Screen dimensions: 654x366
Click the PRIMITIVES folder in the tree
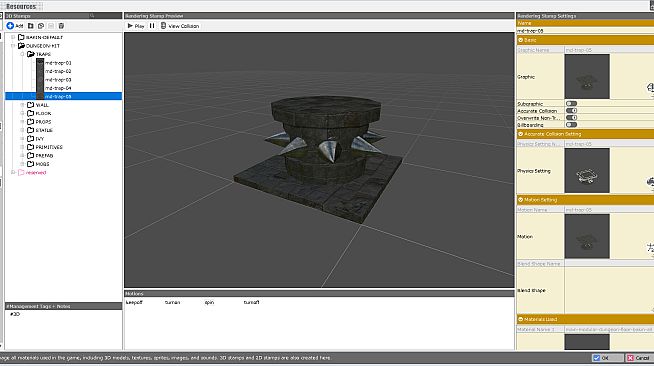pos(45,147)
